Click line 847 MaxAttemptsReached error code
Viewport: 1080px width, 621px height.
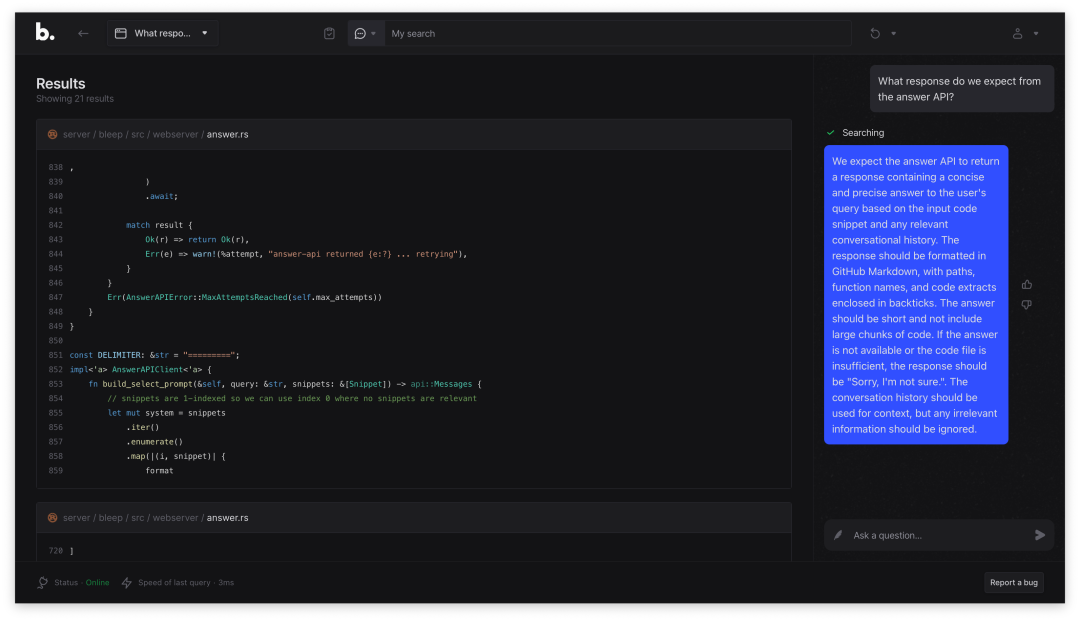click(245, 297)
